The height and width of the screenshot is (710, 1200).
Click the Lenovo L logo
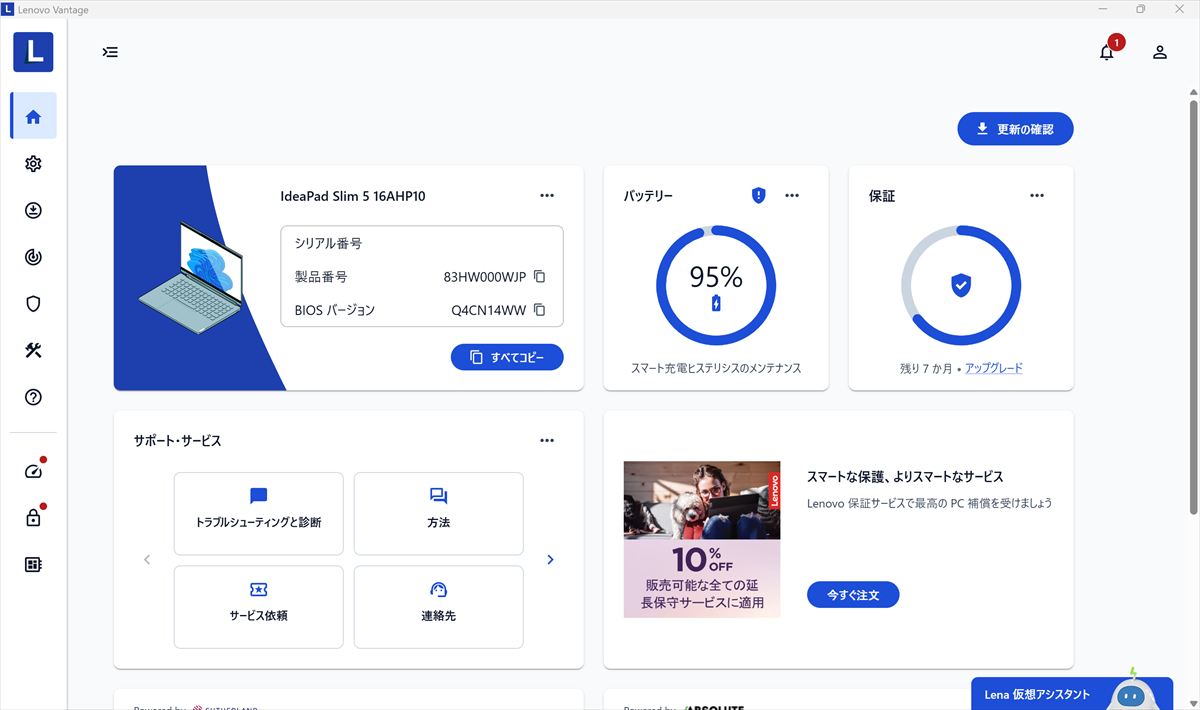(x=33, y=52)
